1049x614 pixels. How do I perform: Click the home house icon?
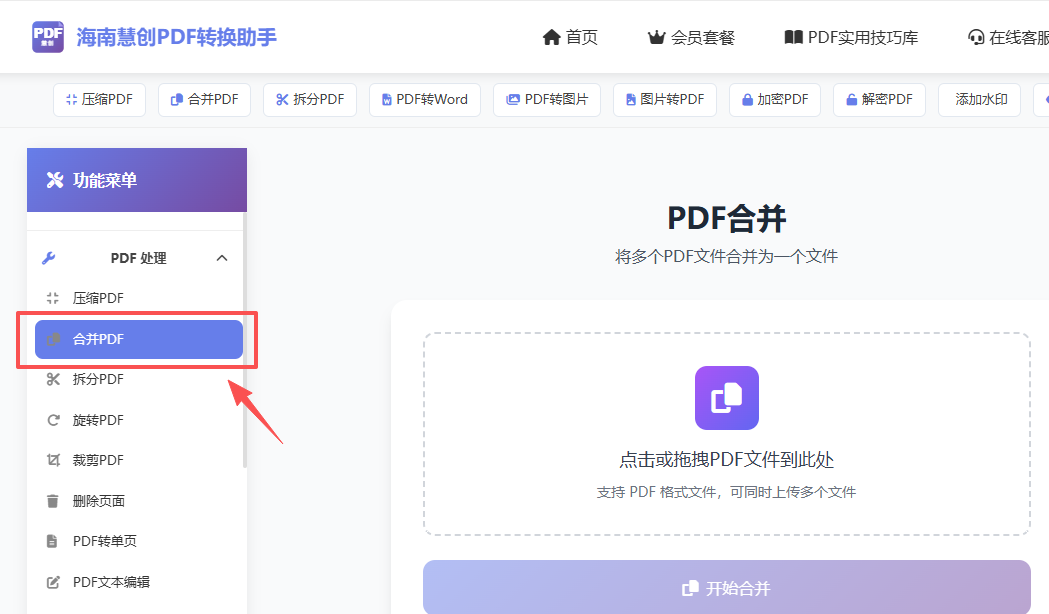551,37
